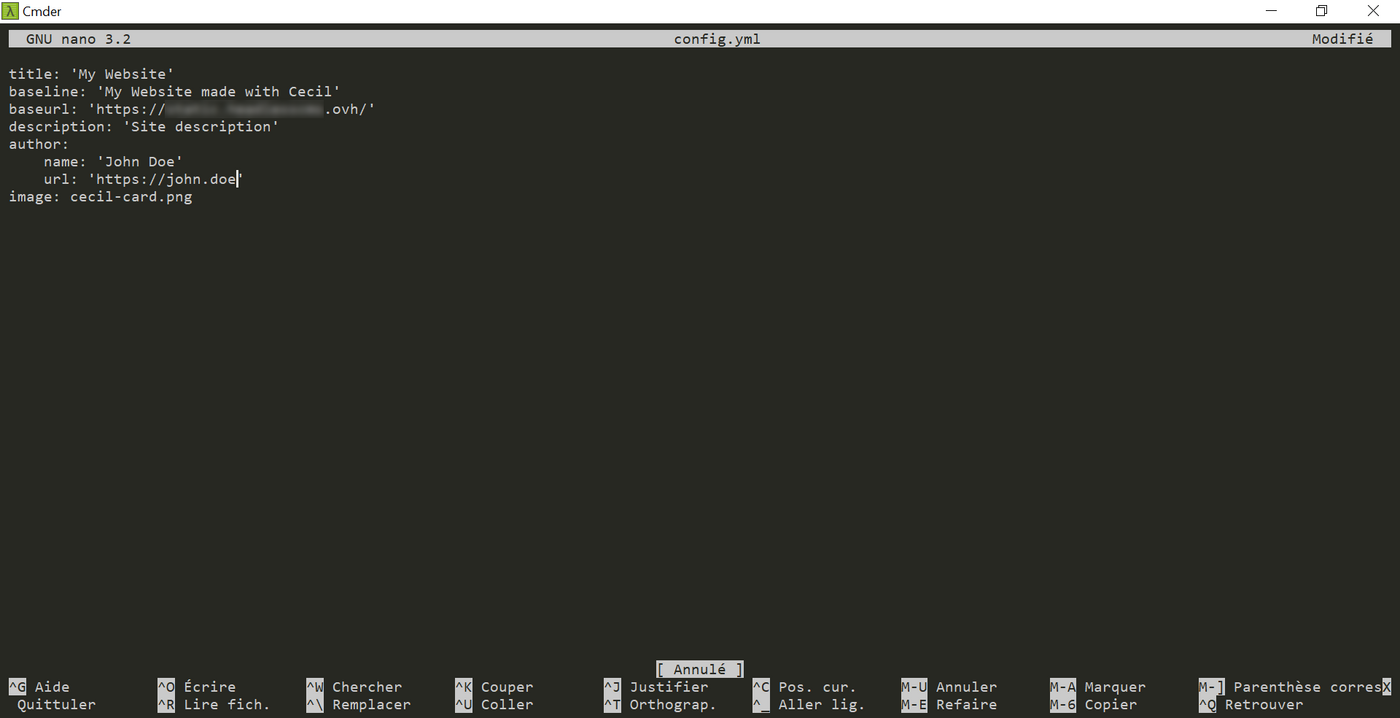Place cursor on the image: cecil-card.png line
Image resolution: width=1400 pixels, height=718 pixels.
pos(100,196)
